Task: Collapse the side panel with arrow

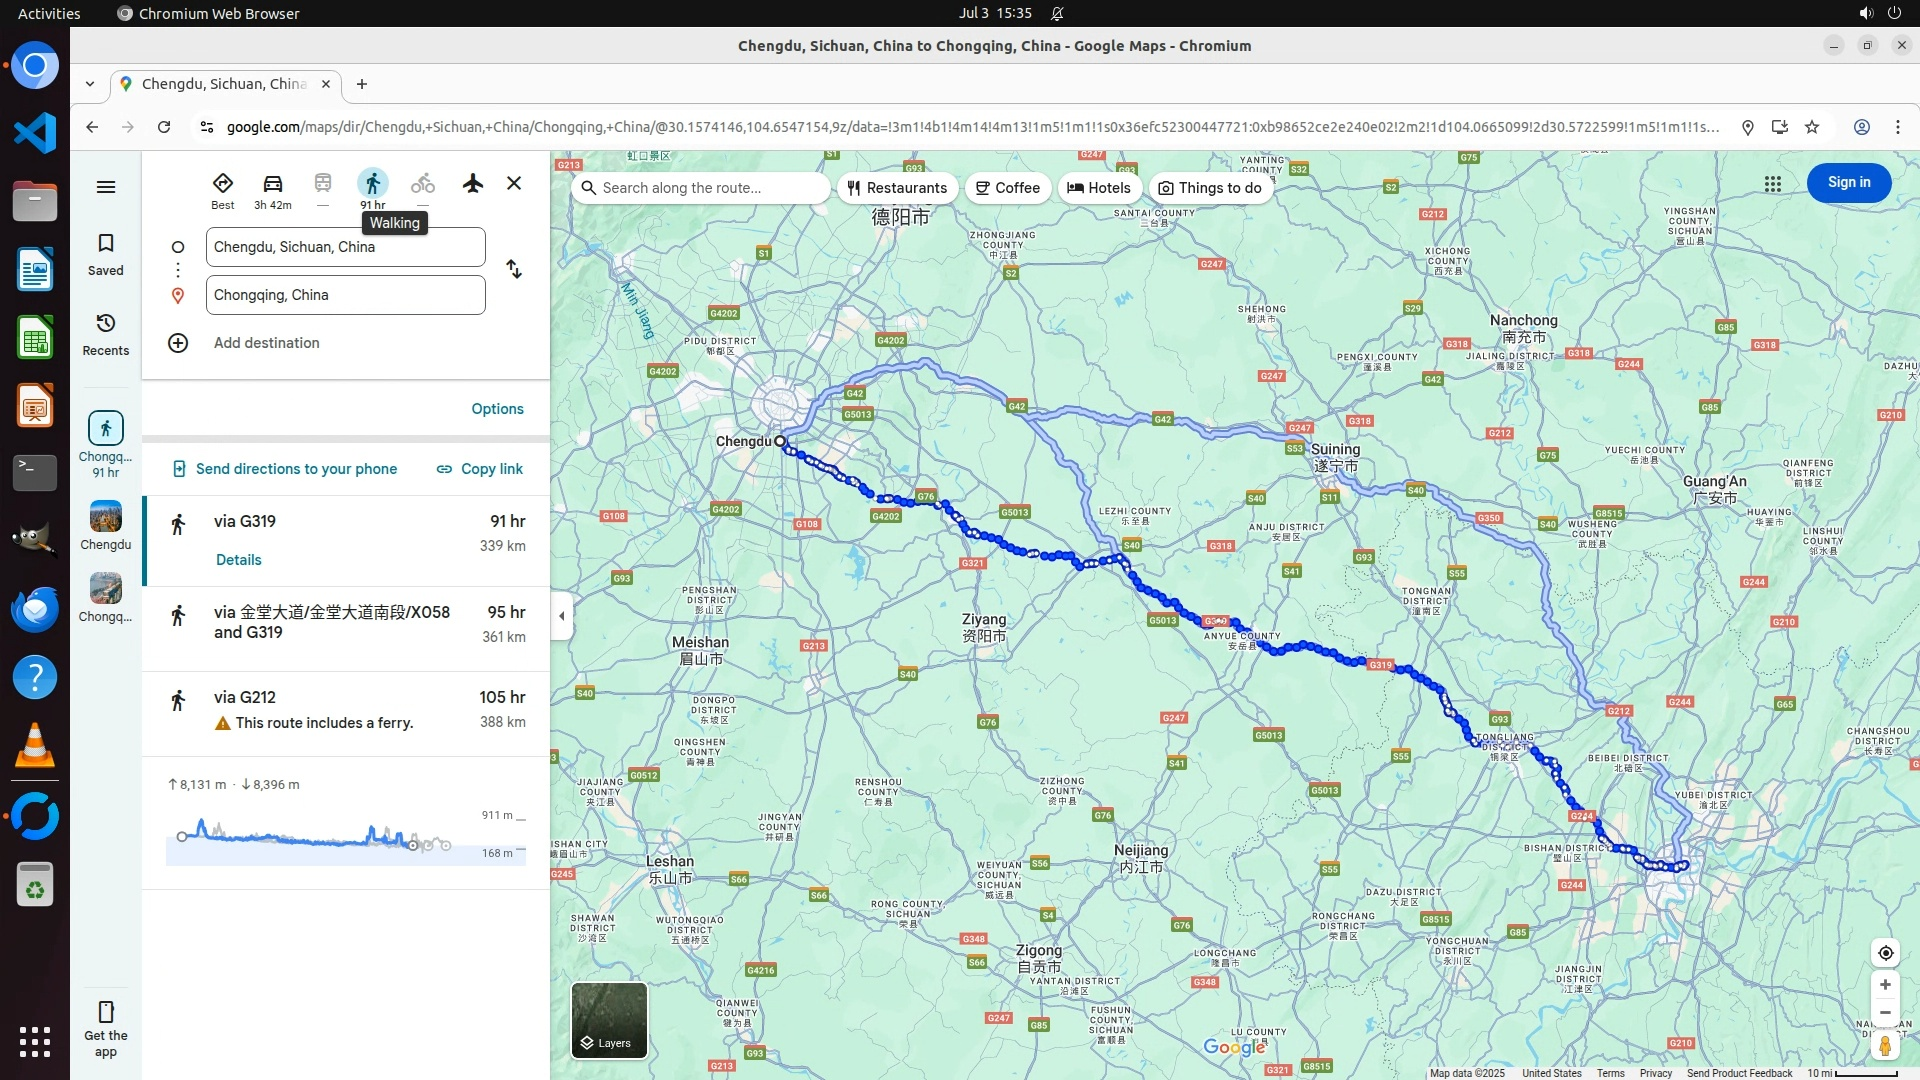Action: 562,616
